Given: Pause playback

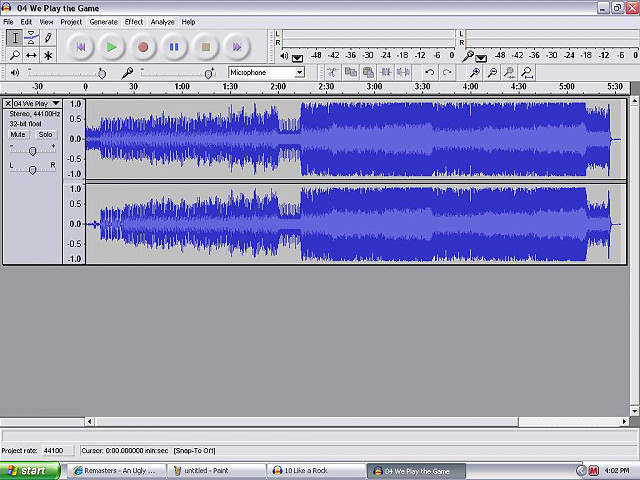Looking at the screenshot, I should pos(174,47).
